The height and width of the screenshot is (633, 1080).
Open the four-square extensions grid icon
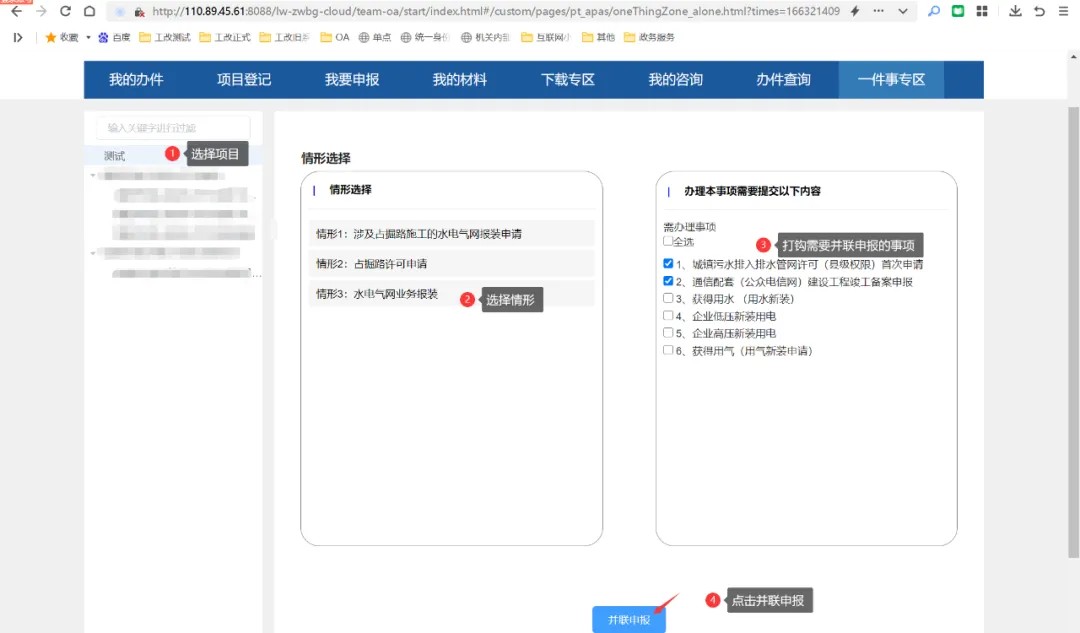click(x=982, y=11)
